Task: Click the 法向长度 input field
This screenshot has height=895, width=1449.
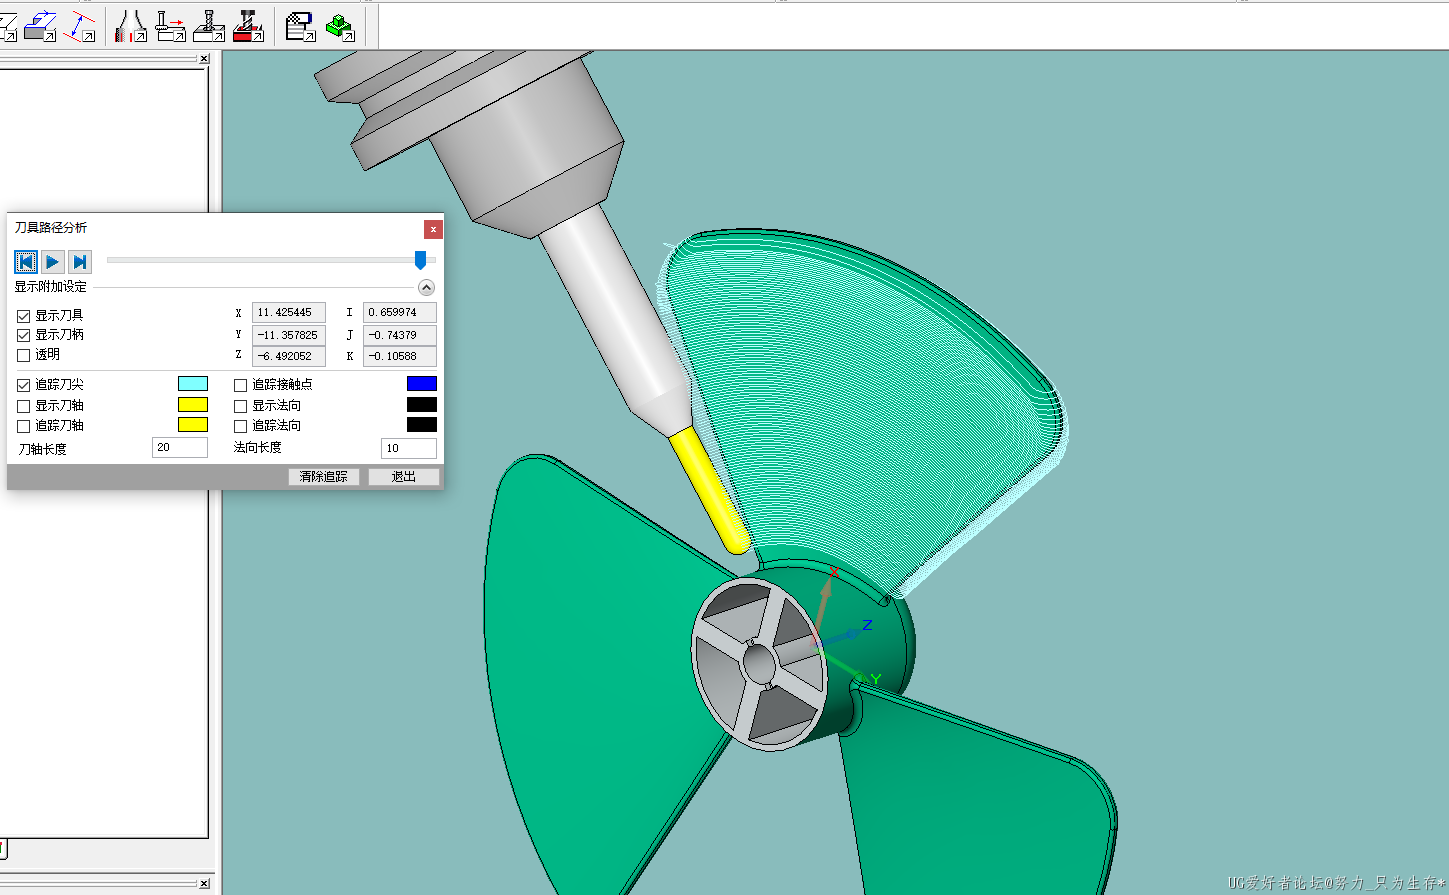Action: 409,448
